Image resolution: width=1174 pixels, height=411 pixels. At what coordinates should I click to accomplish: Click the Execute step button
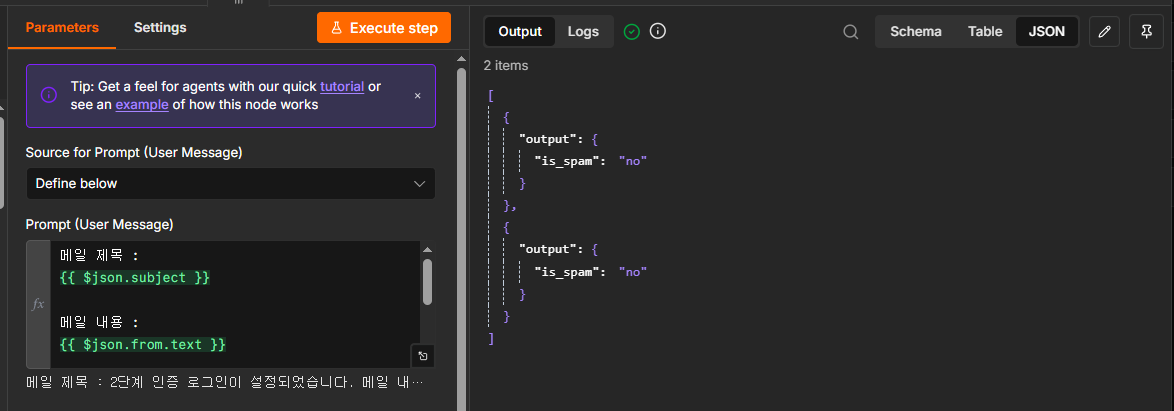[x=384, y=28]
